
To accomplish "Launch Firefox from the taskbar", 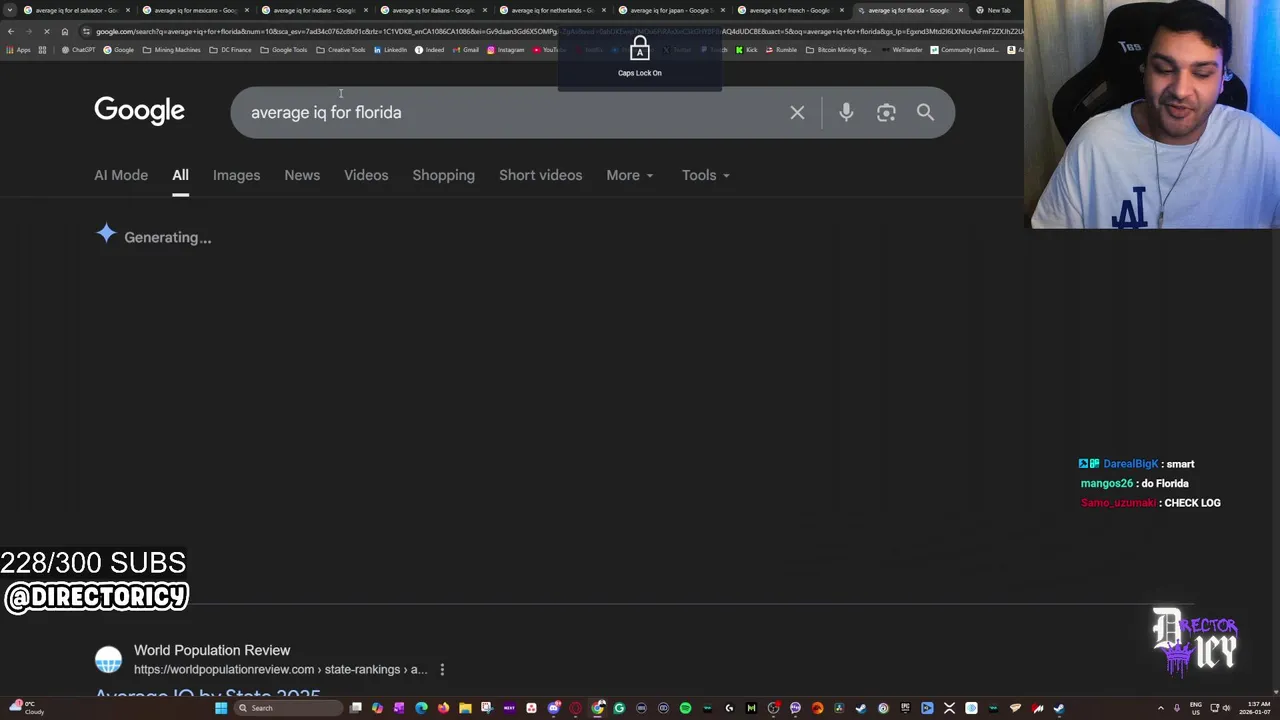I will pyautogui.click(x=443, y=708).
